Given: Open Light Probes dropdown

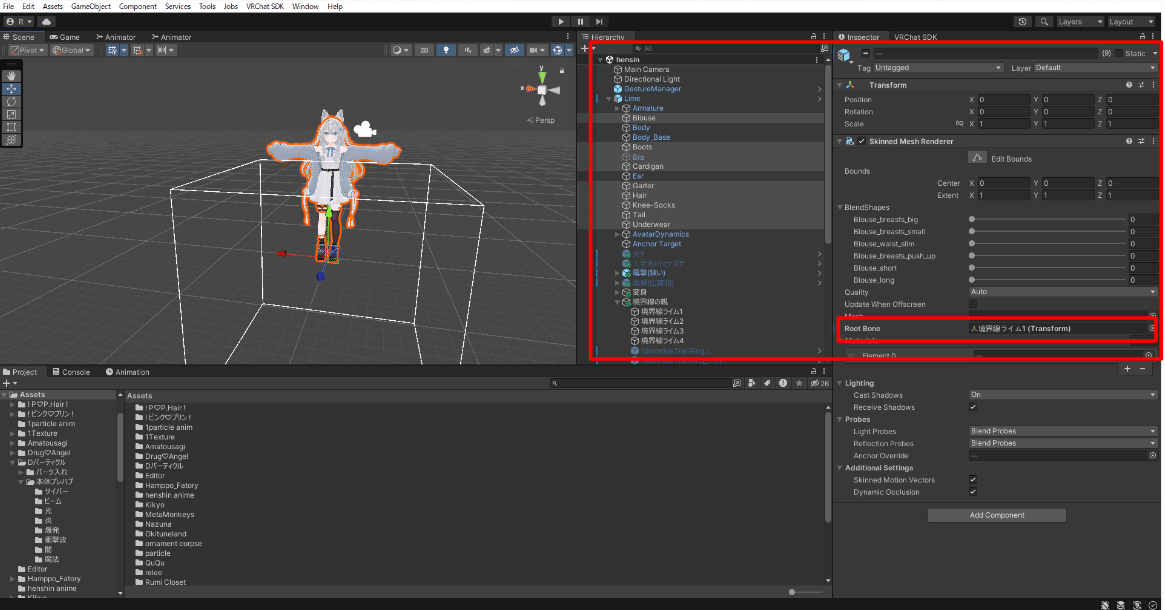Looking at the screenshot, I should click(1062, 431).
